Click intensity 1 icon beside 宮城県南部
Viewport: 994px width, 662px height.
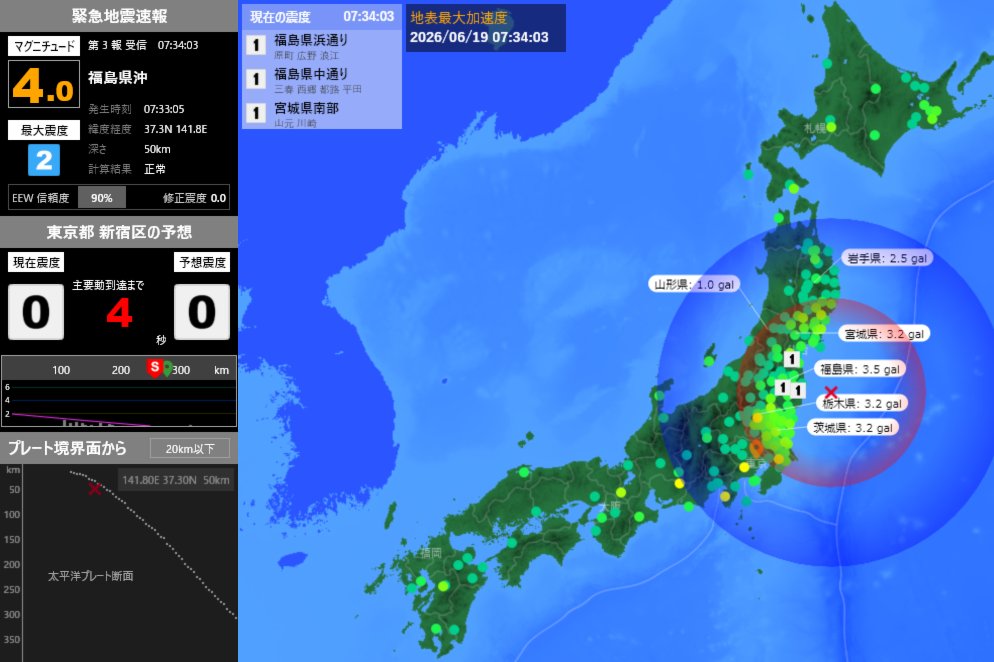coord(255,114)
